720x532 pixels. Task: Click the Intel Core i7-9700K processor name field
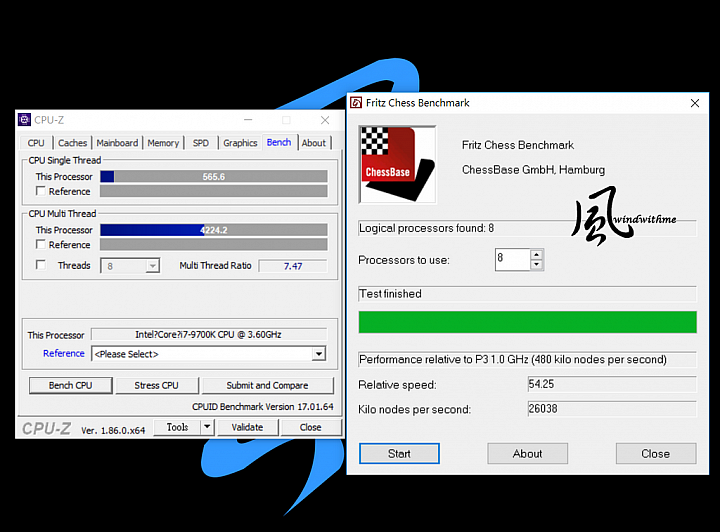pos(209,334)
